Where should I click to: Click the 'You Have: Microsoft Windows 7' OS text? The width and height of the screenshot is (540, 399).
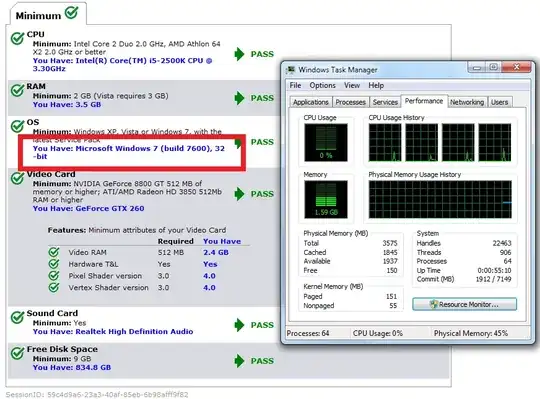click(x=129, y=153)
